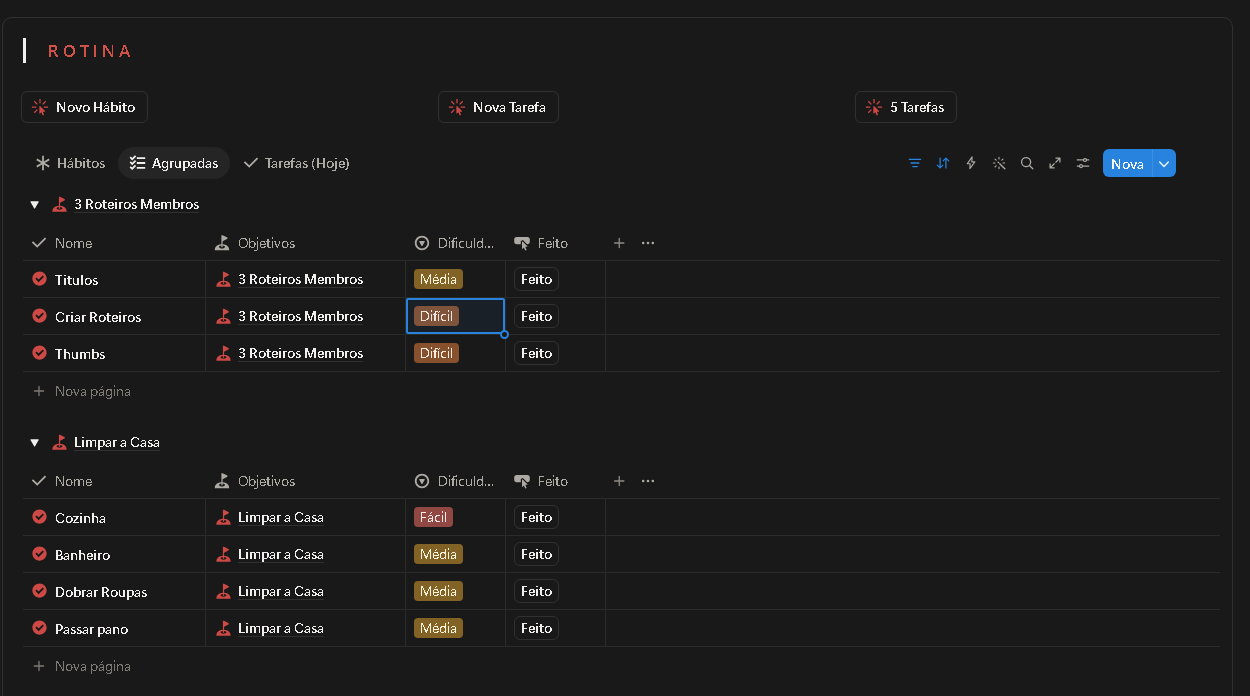Viewport: 1250px width, 696px height.
Task: Open the Média difficulty tag for Titulos
Action: pos(438,279)
